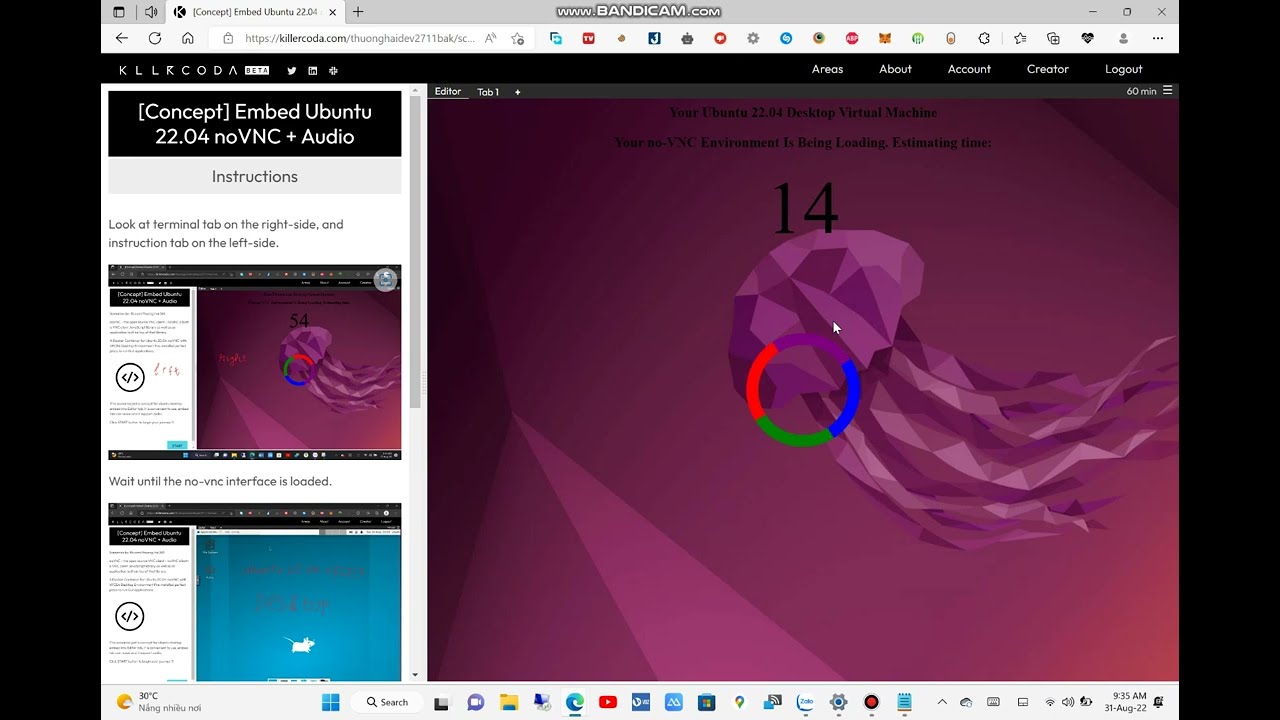This screenshot has height=720, width=1280.
Task: Open Red TV extension icon in toolbar
Action: click(x=588, y=38)
